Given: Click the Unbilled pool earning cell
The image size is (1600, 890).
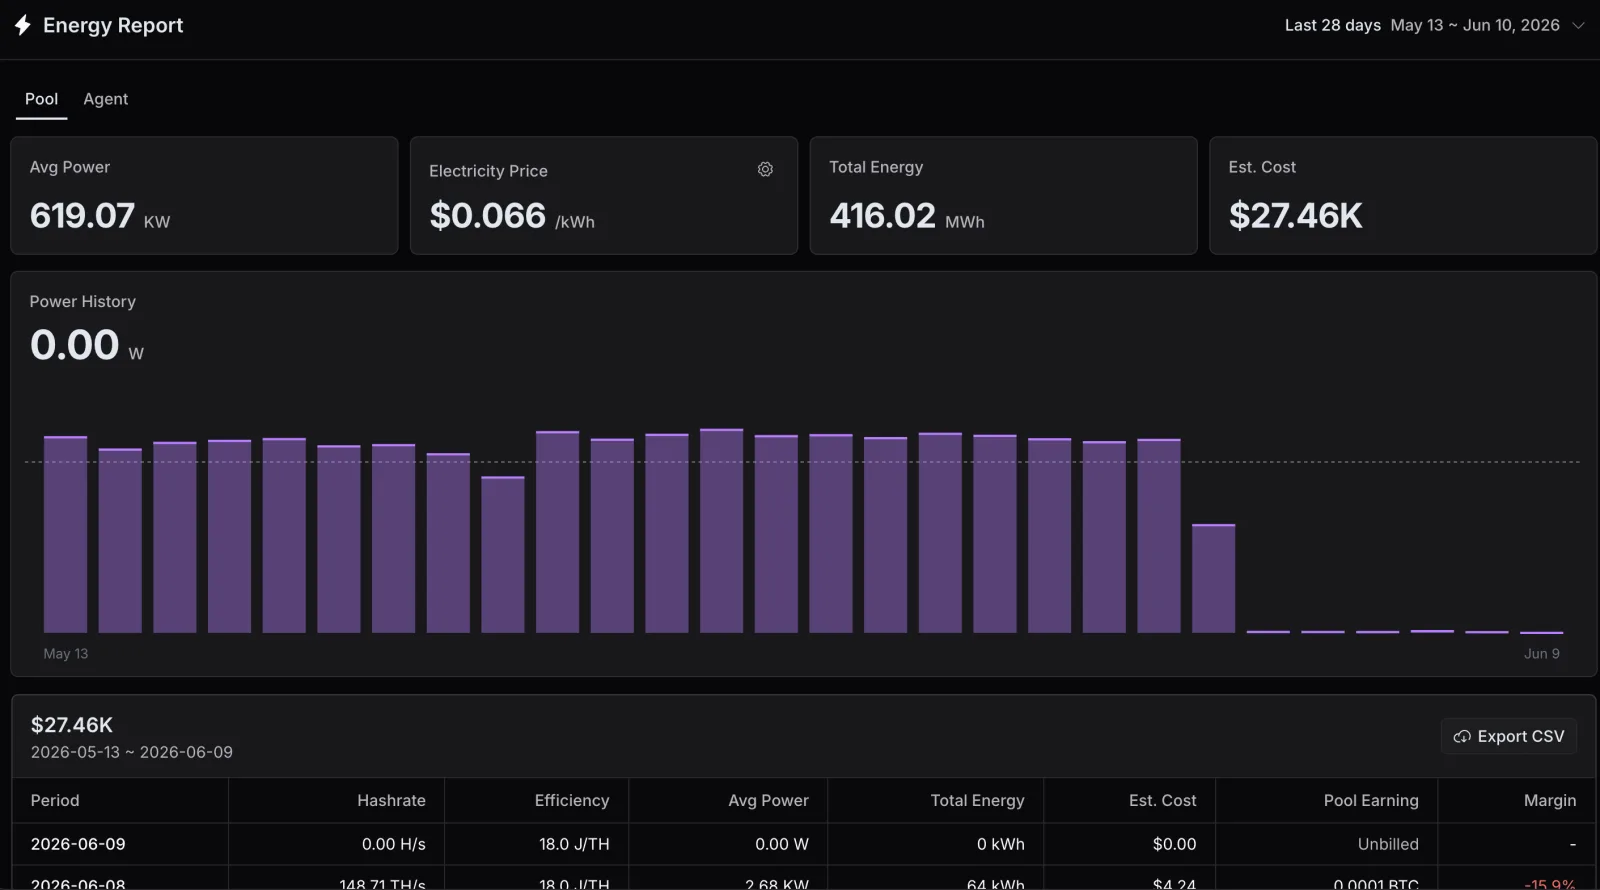Looking at the screenshot, I should 1388,844.
